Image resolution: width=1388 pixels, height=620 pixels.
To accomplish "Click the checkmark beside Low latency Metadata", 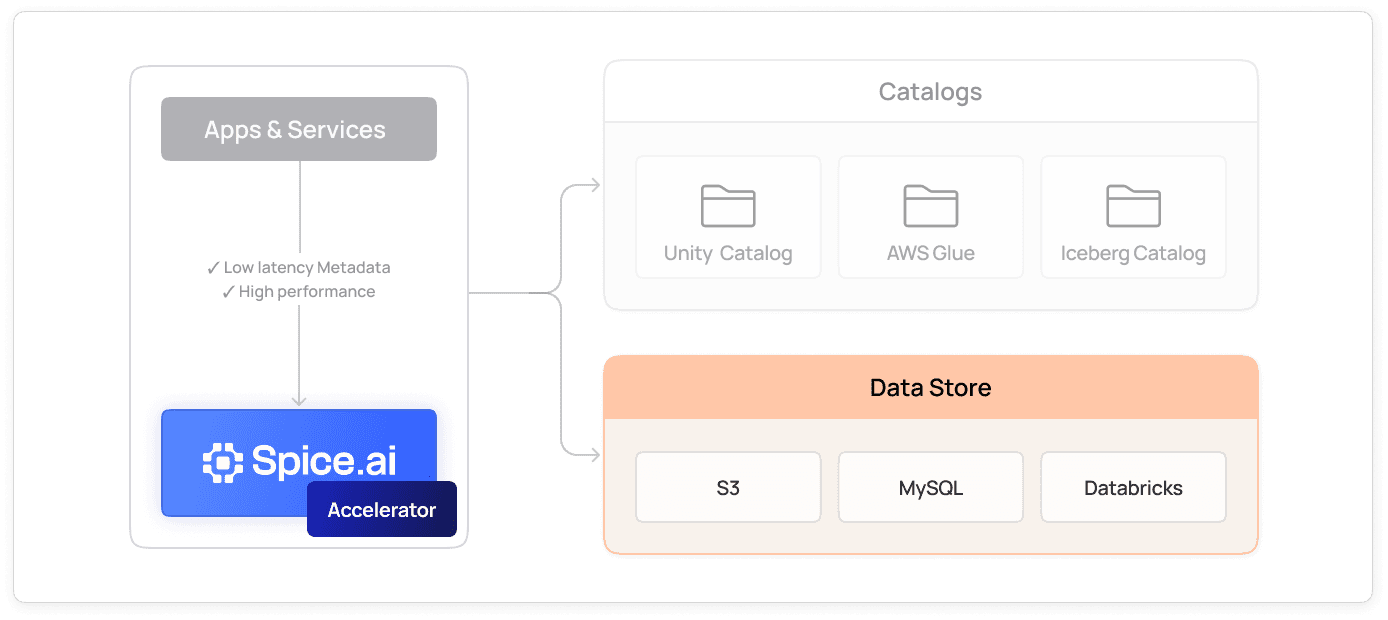I will tap(213, 268).
